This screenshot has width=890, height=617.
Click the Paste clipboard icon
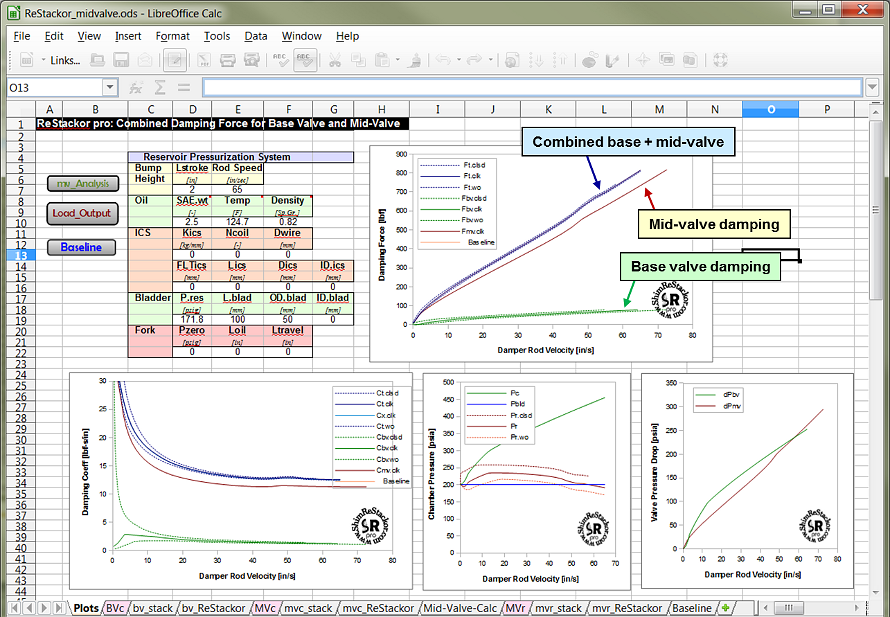tap(382, 60)
